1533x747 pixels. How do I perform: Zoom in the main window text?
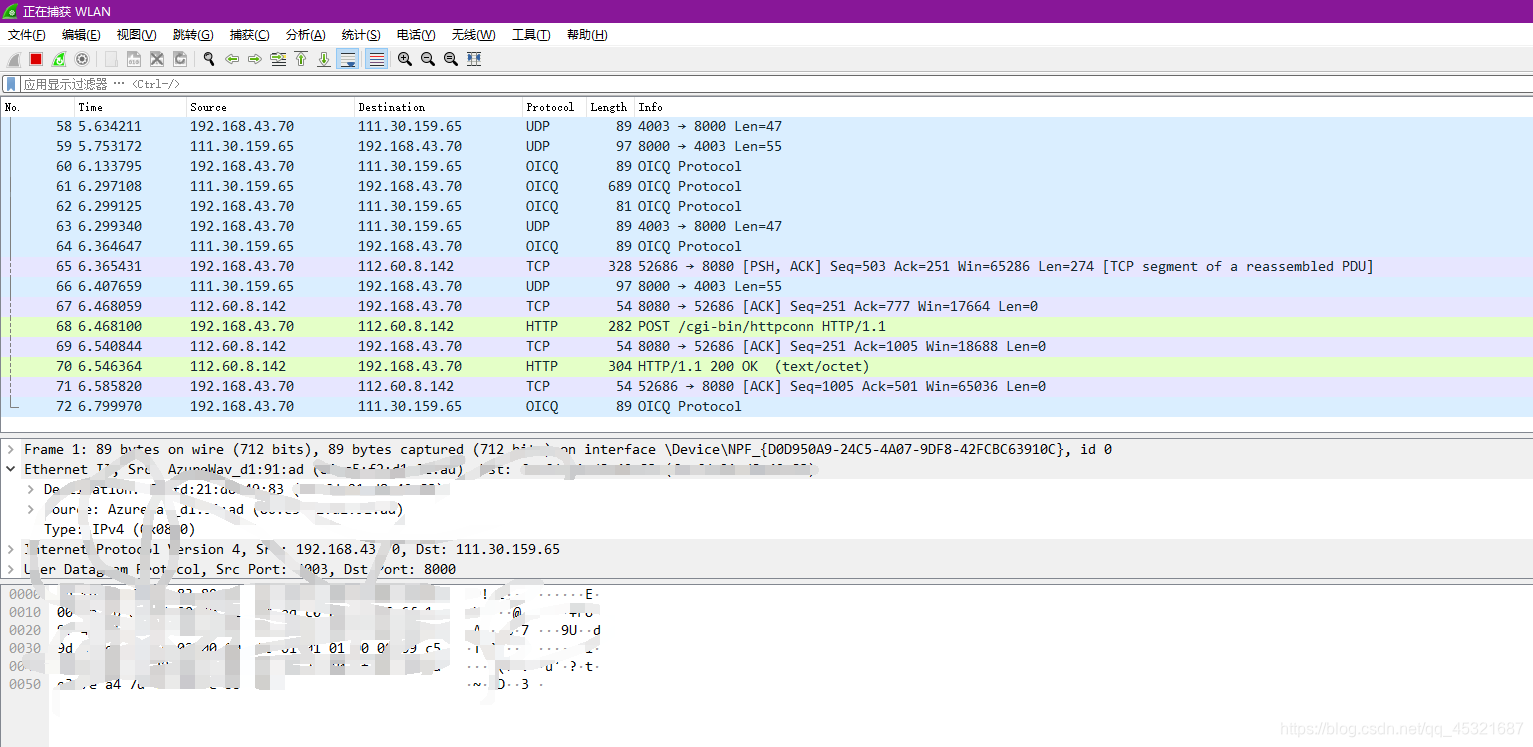[x=405, y=59]
